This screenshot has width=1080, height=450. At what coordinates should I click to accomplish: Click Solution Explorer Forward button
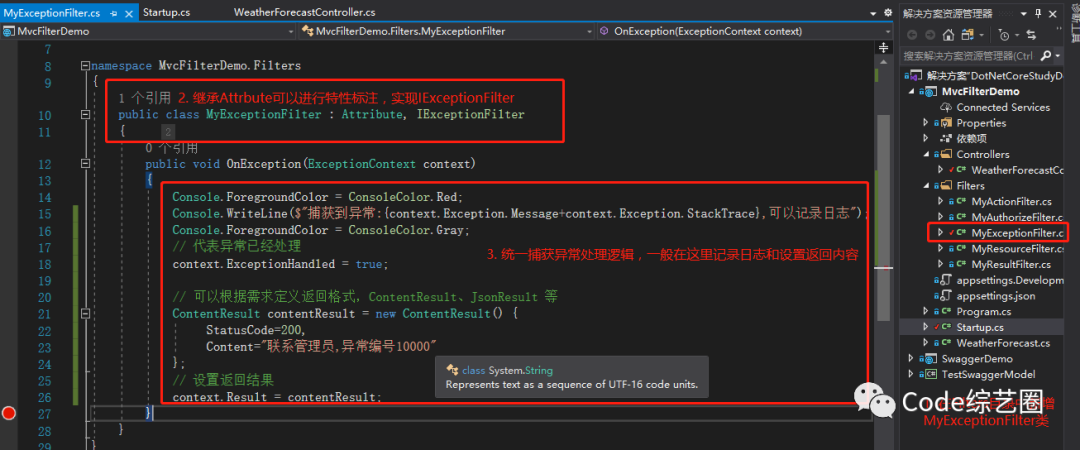pos(930,34)
